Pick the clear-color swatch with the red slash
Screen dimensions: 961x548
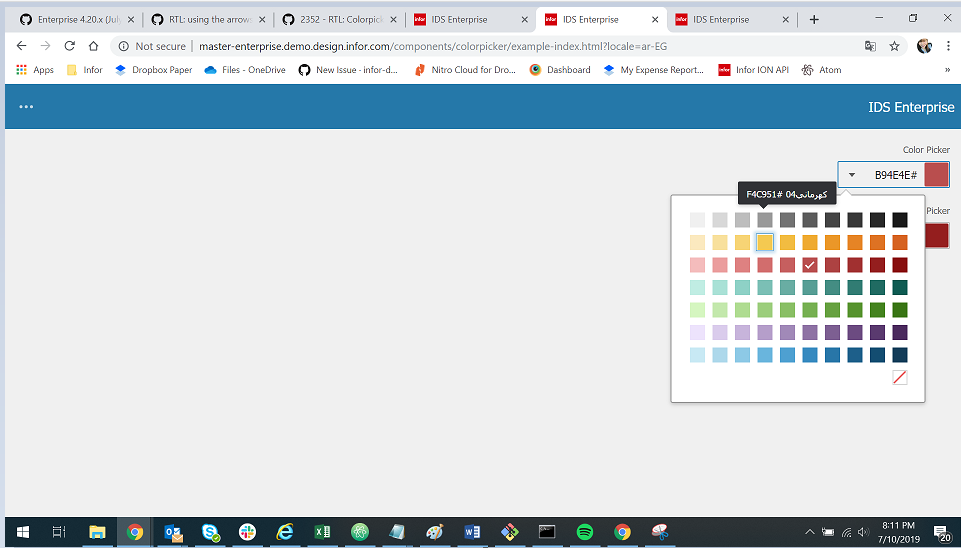click(900, 377)
